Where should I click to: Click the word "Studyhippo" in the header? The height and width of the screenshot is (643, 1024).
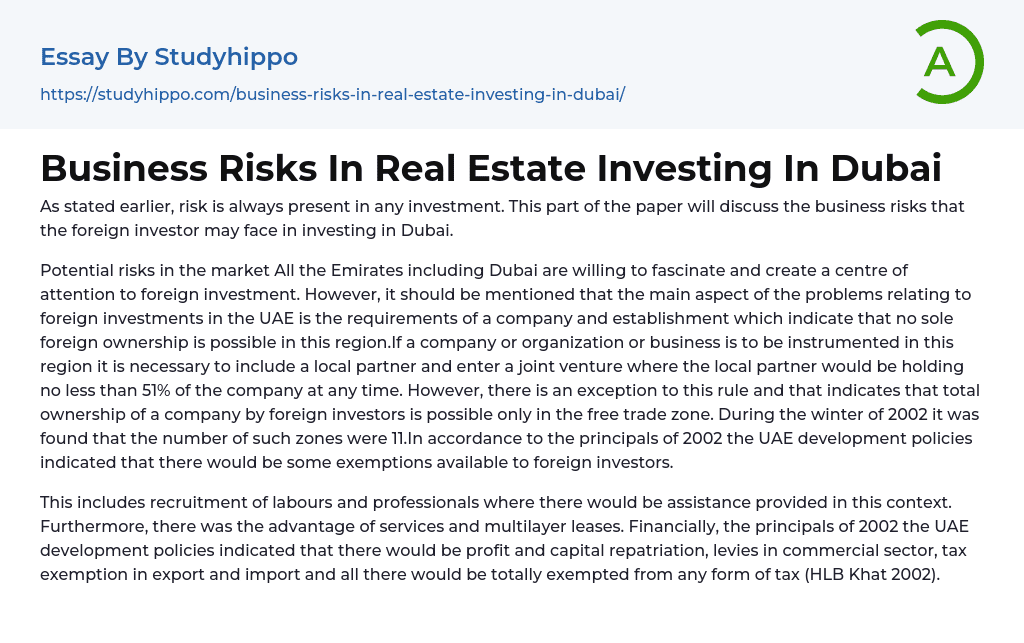[226, 57]
